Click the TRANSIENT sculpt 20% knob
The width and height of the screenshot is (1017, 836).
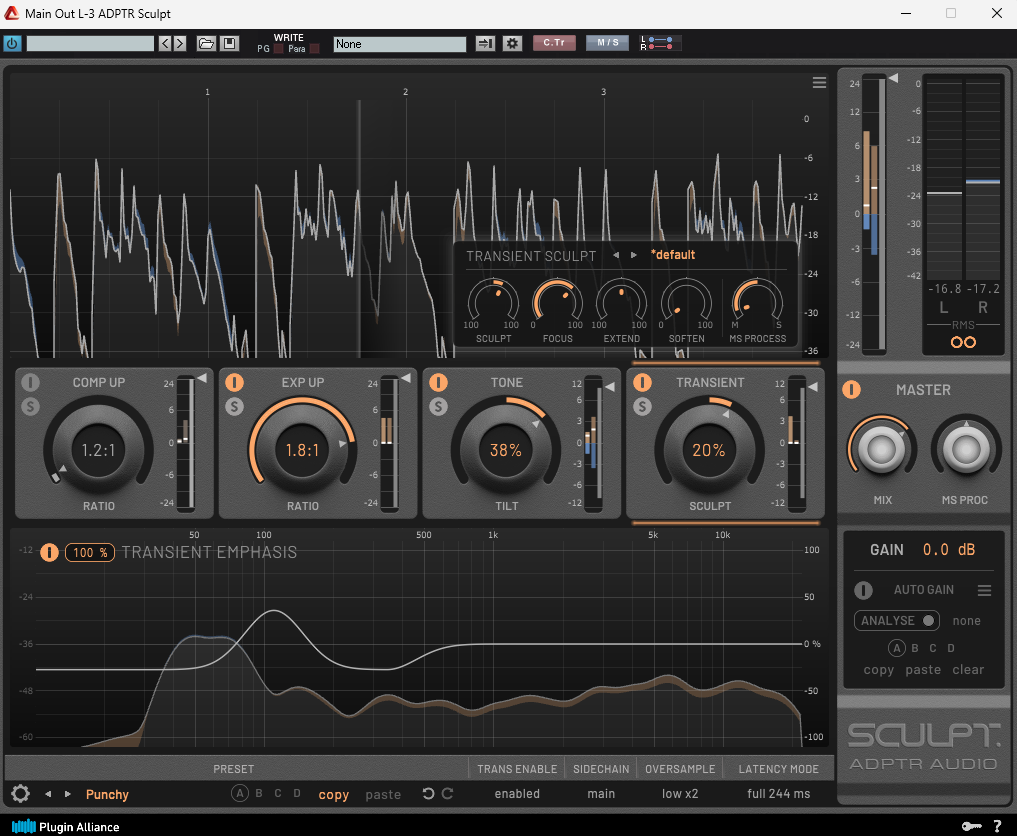(710, 449)
